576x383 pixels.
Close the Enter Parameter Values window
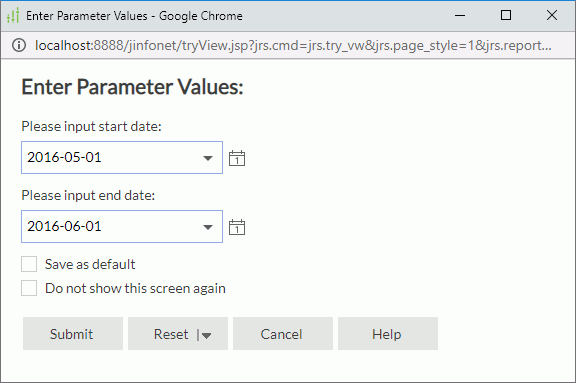click(552, 15)
